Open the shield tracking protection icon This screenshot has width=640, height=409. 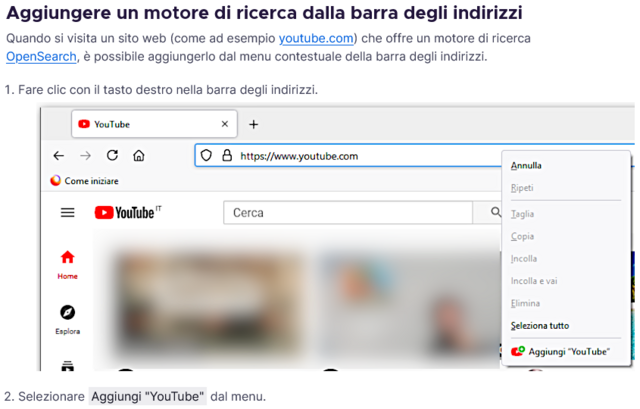click(x=206, y=156)
